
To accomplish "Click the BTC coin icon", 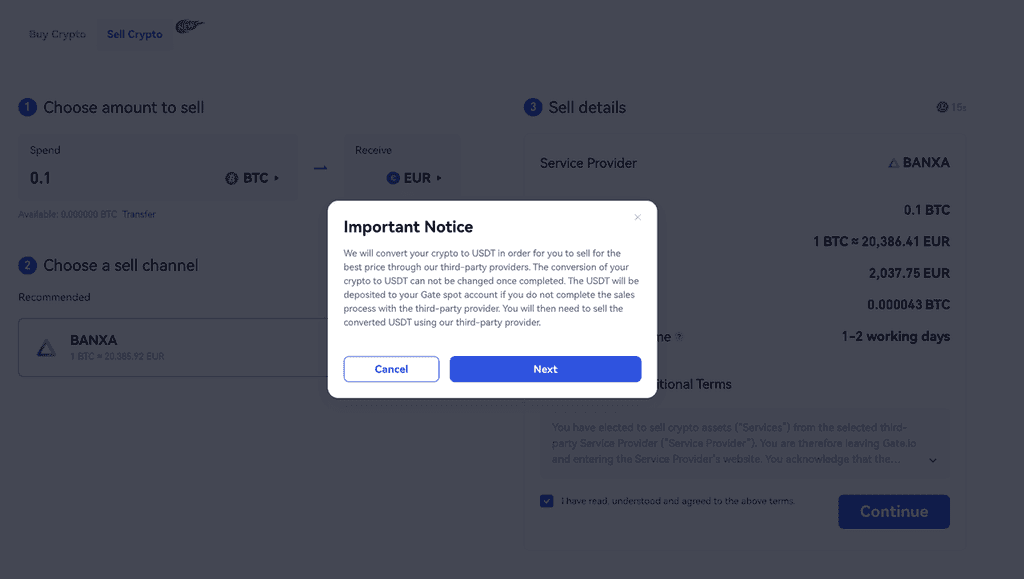I will point(232,178).
